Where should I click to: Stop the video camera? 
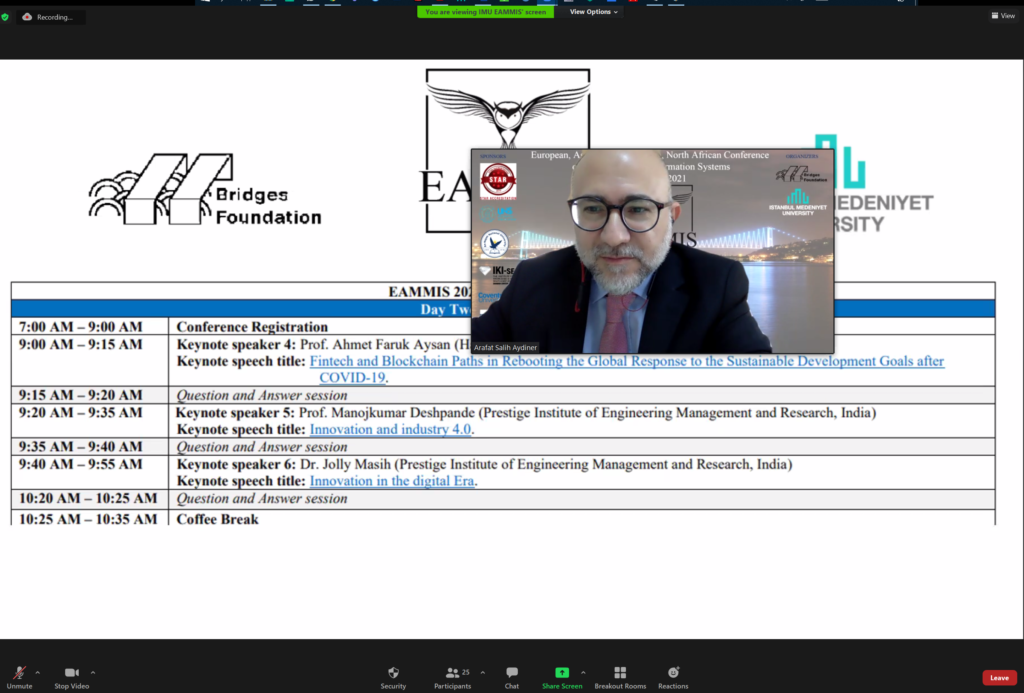pos(72,677)
